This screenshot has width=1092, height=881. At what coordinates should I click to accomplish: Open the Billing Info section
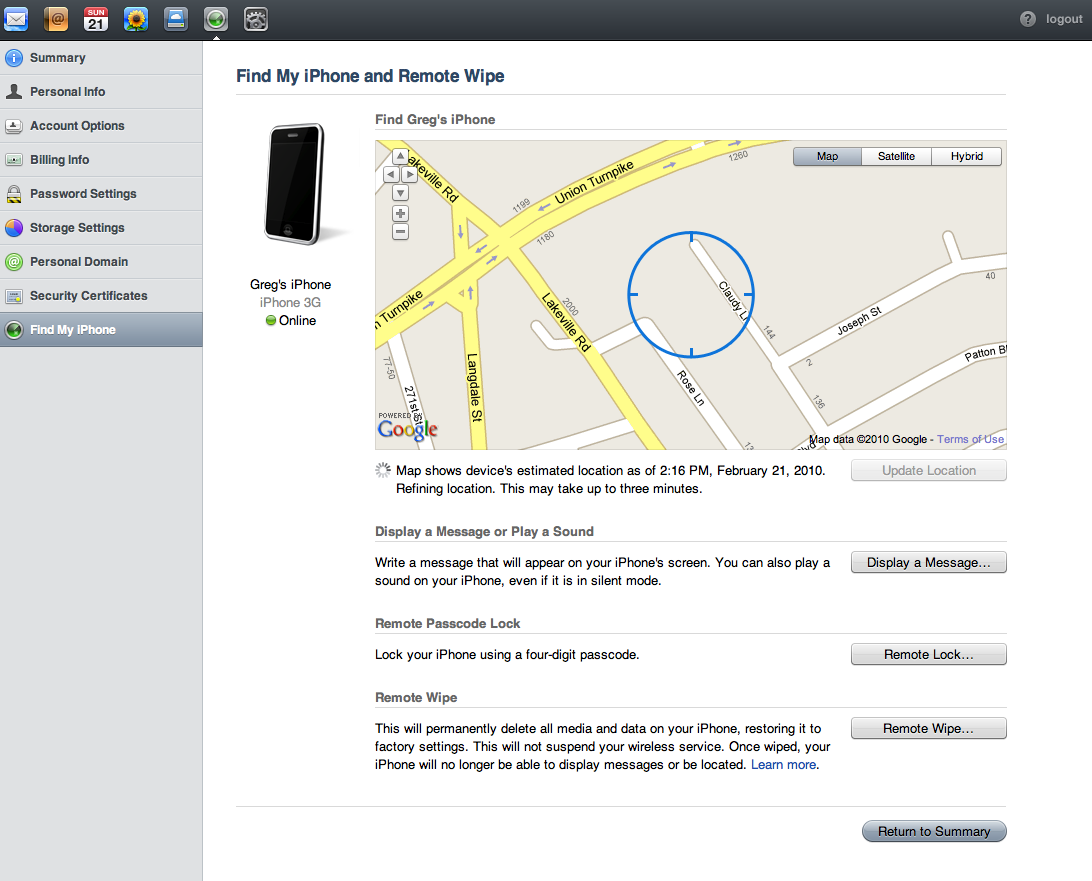[101, 159]
